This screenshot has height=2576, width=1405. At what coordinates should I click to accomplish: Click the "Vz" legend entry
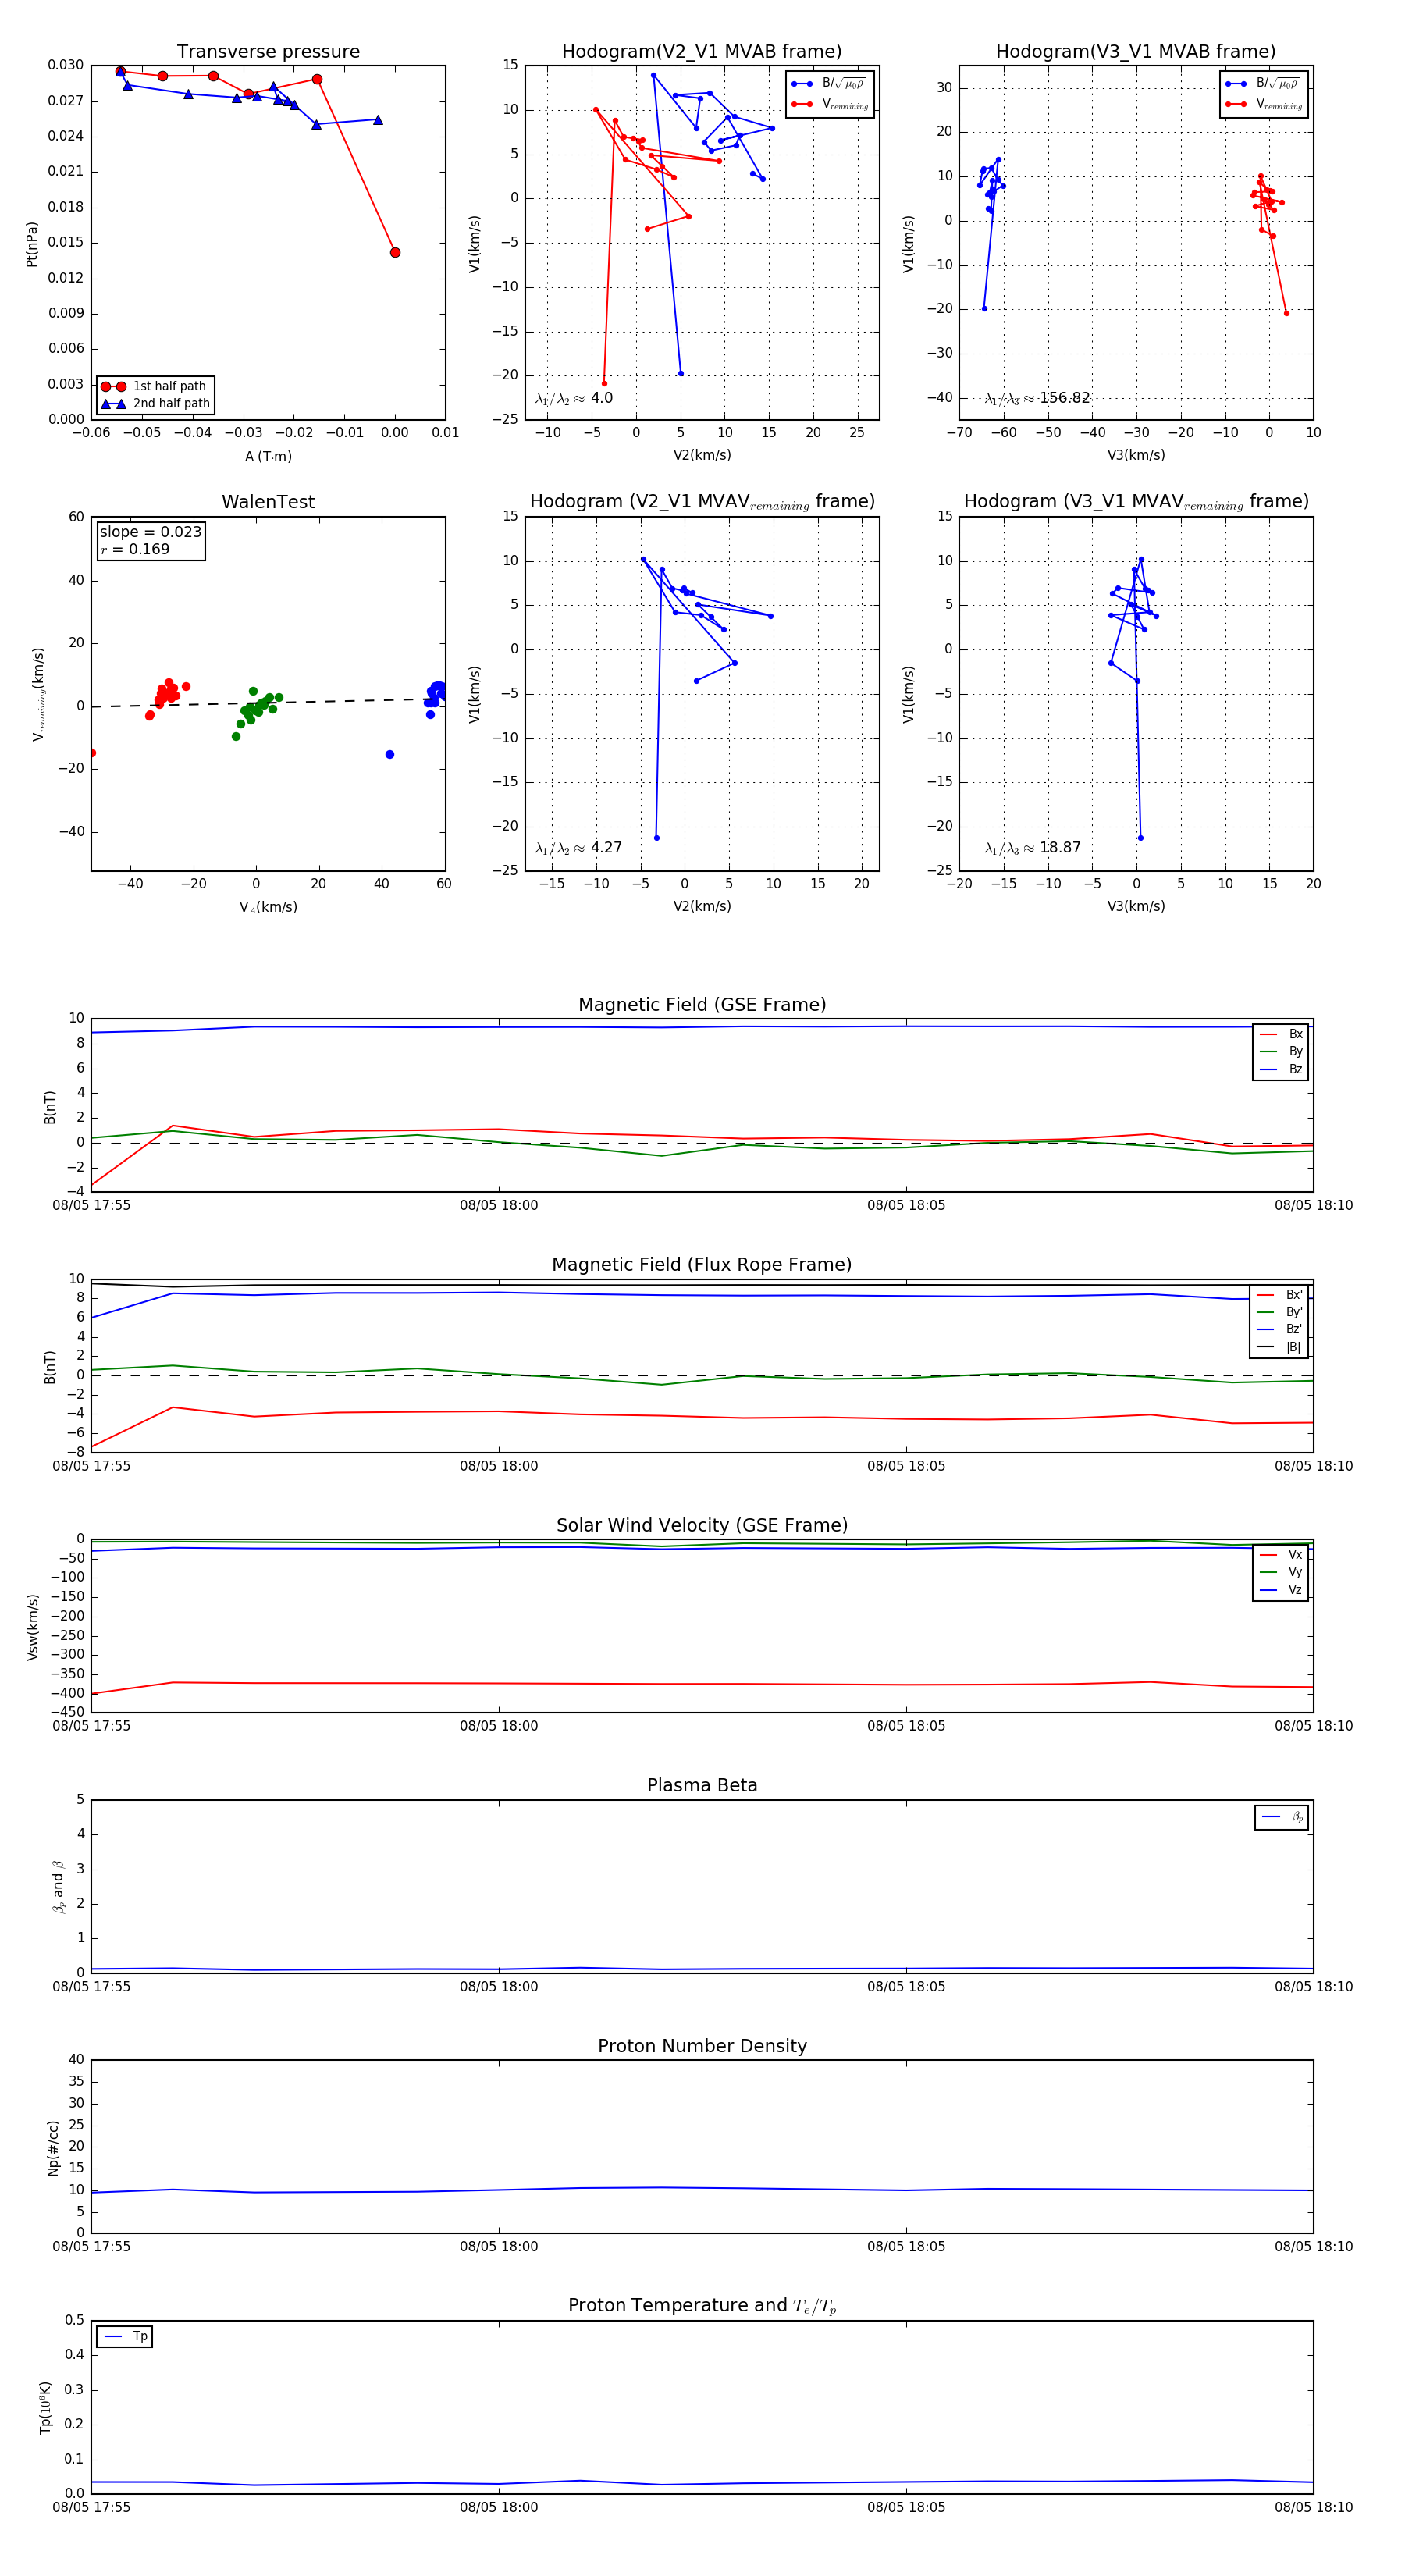click(x=1281, y=1590)
